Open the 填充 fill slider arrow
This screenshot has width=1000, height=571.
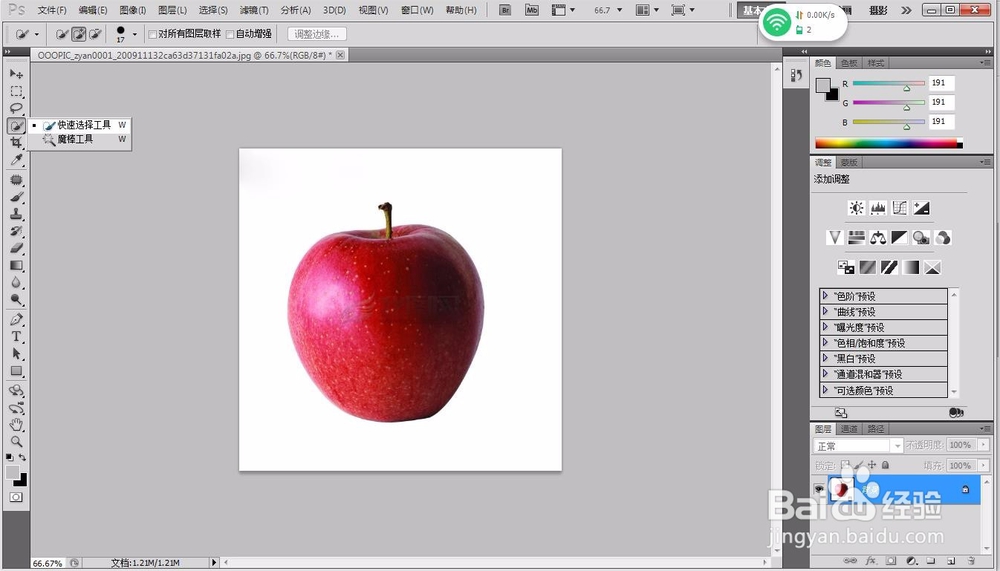(x=984, y=465)
